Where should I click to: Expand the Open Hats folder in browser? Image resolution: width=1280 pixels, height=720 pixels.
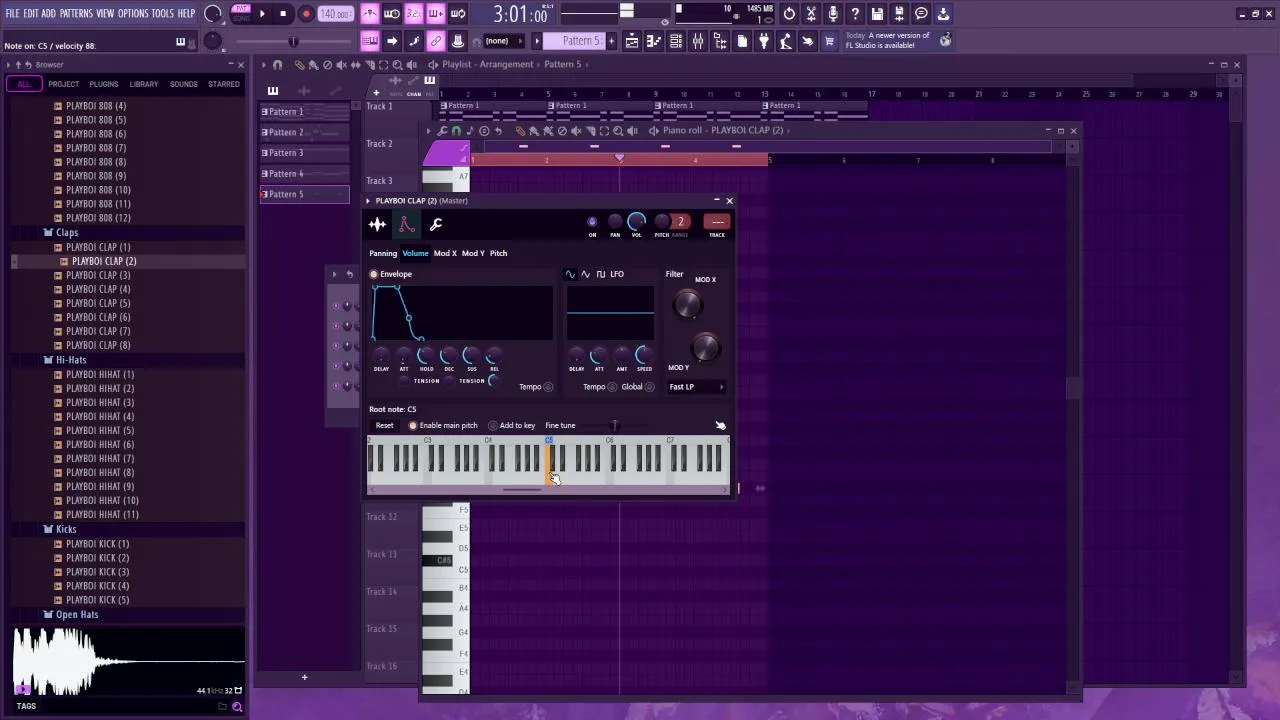coord(76,615)
